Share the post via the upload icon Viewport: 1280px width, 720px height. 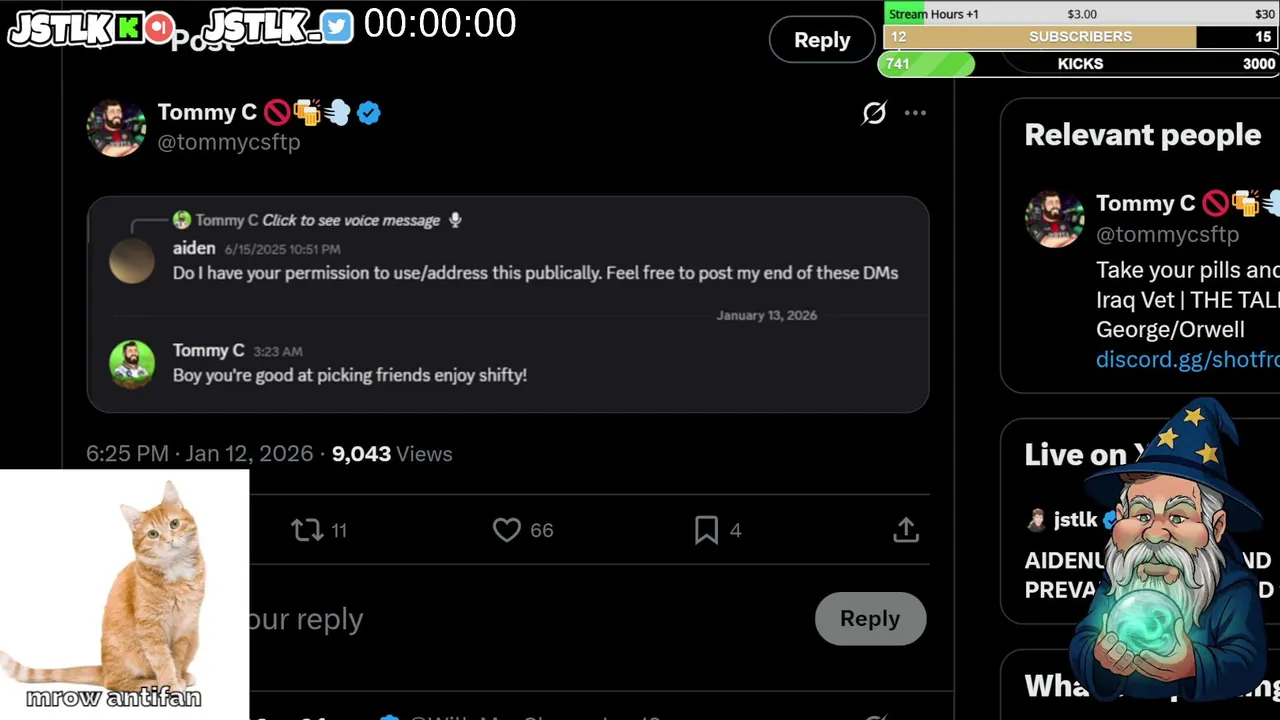pyautogui.click(x=906, y=530)
